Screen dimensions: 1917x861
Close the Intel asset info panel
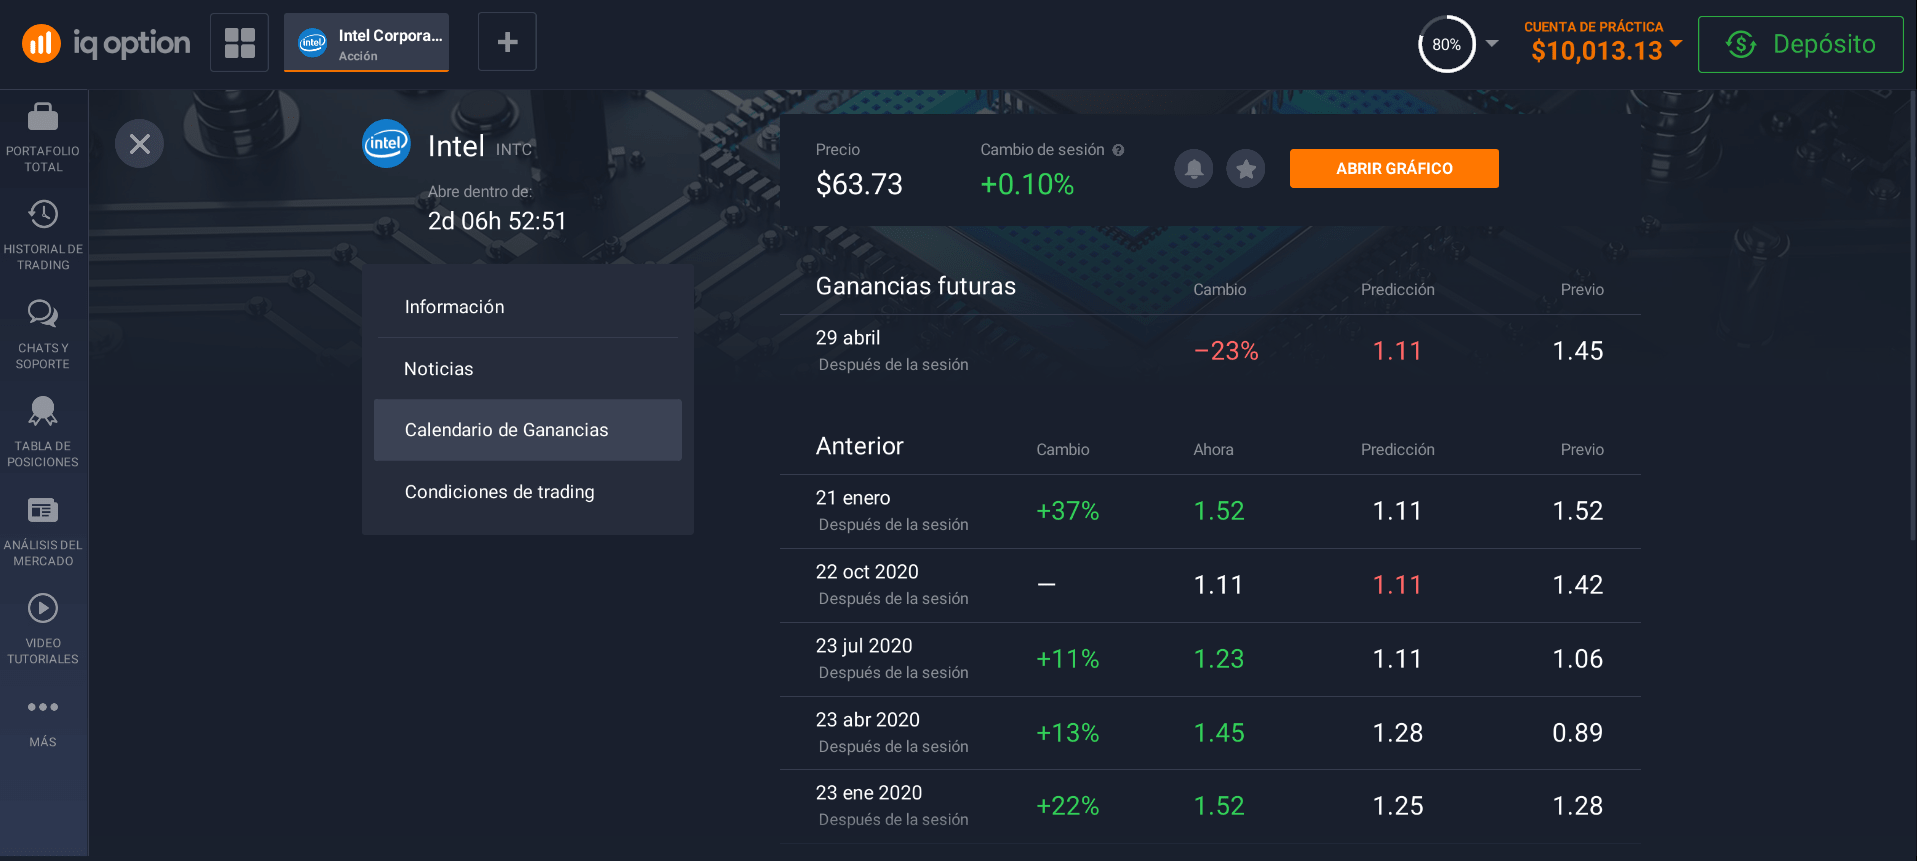pos(140,144)
